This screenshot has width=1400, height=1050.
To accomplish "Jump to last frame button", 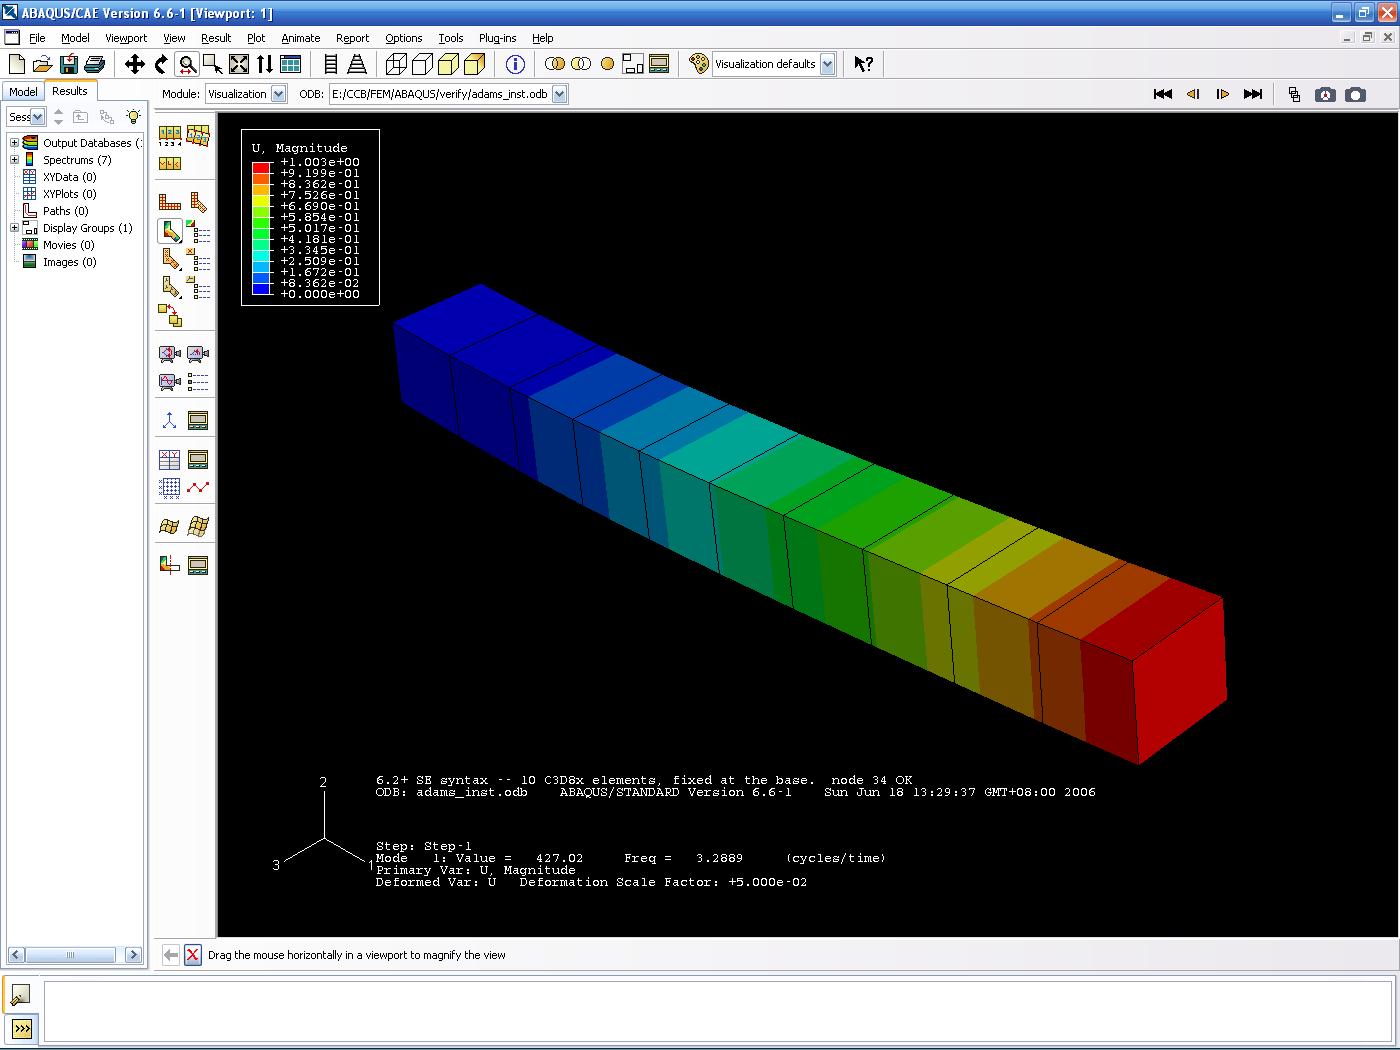I will [x=1253, y=94].
